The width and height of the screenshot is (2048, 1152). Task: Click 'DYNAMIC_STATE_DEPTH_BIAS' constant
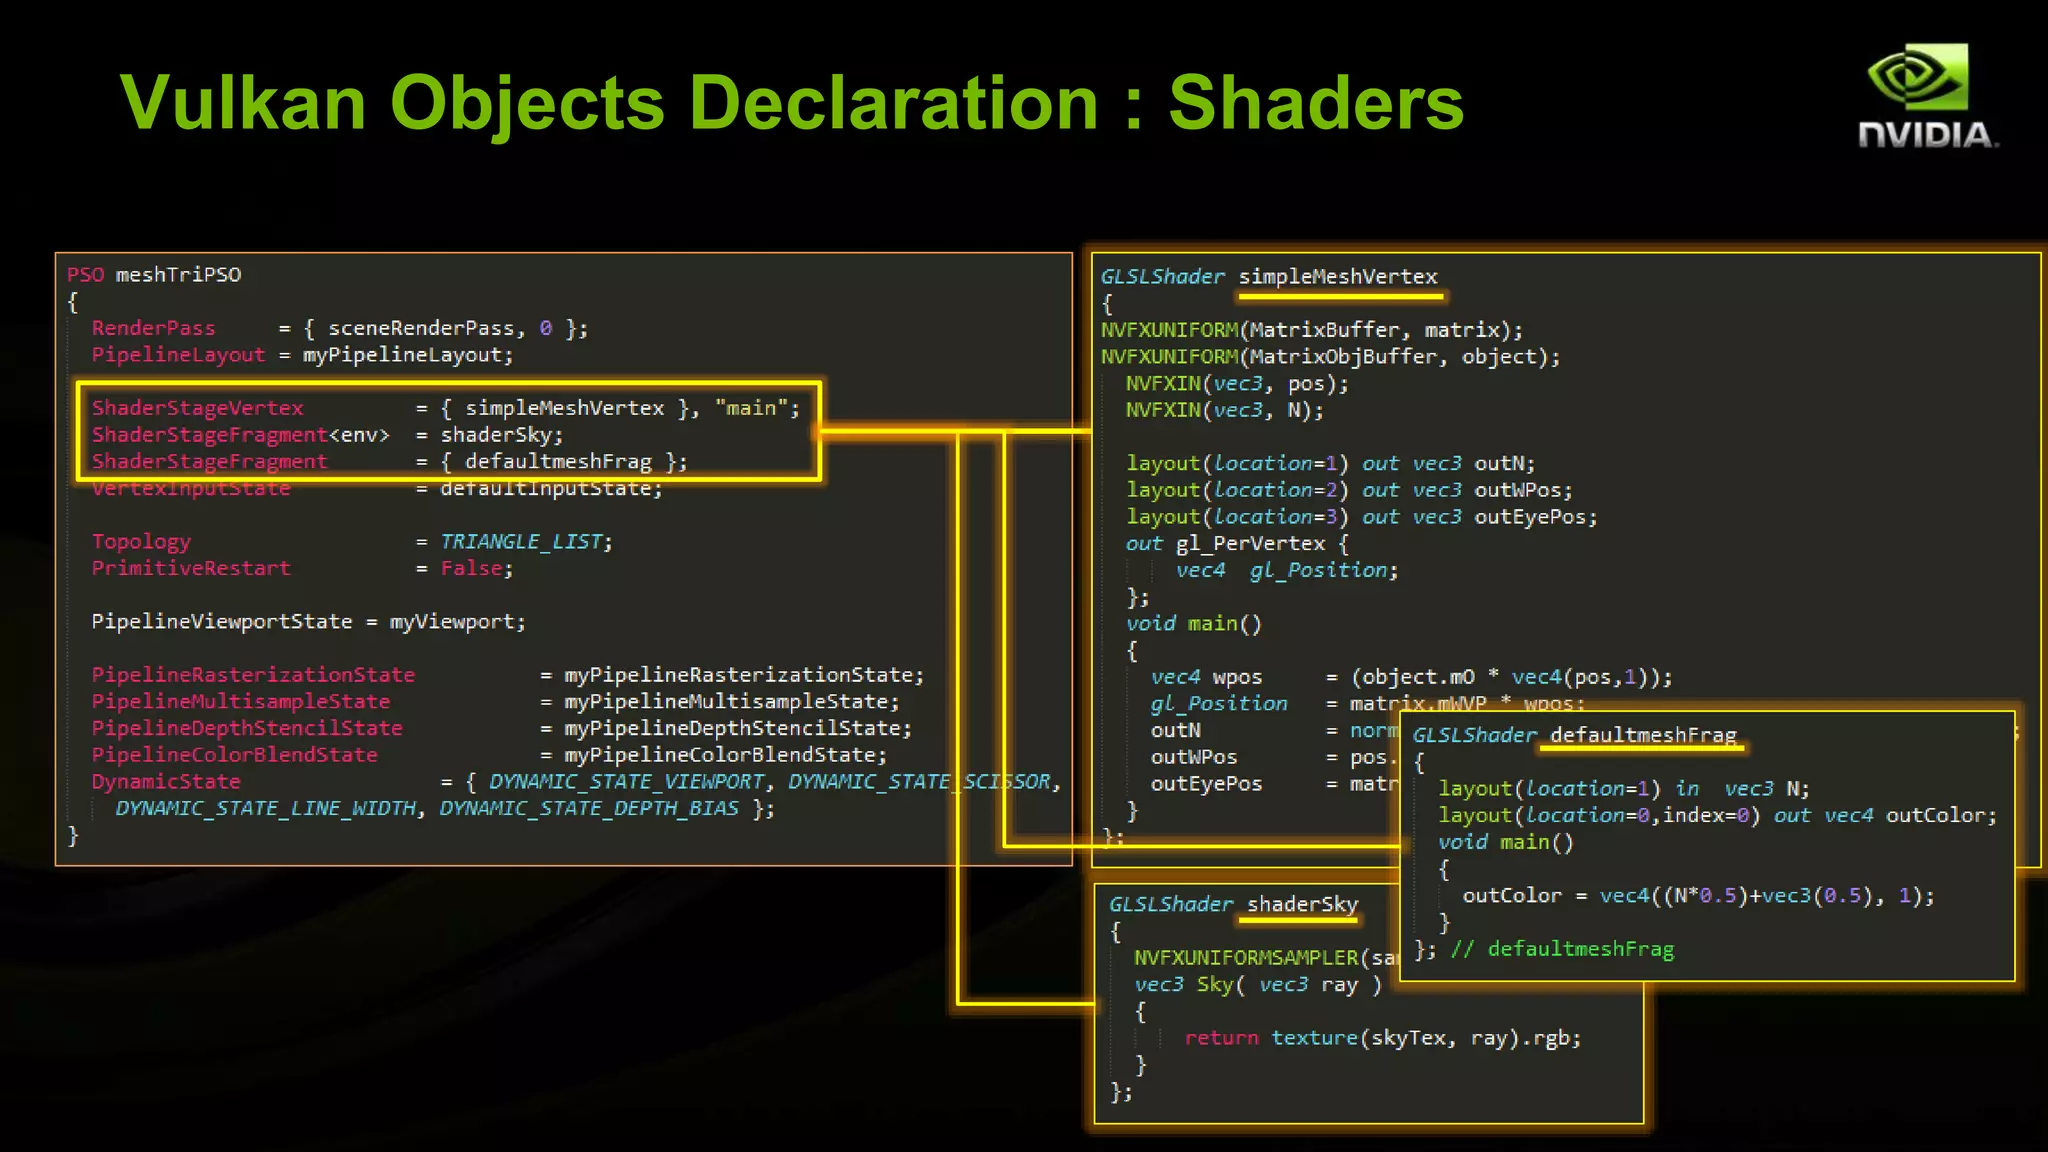click(589, 808)
